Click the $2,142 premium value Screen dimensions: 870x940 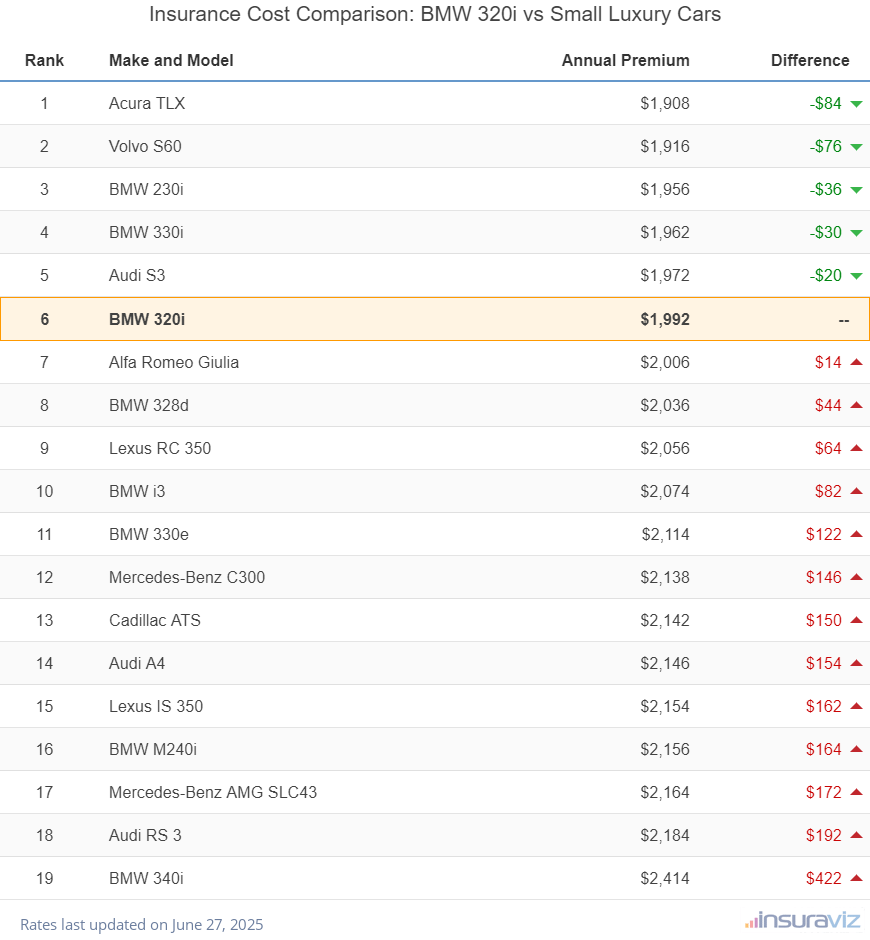[x=665, y=620]
